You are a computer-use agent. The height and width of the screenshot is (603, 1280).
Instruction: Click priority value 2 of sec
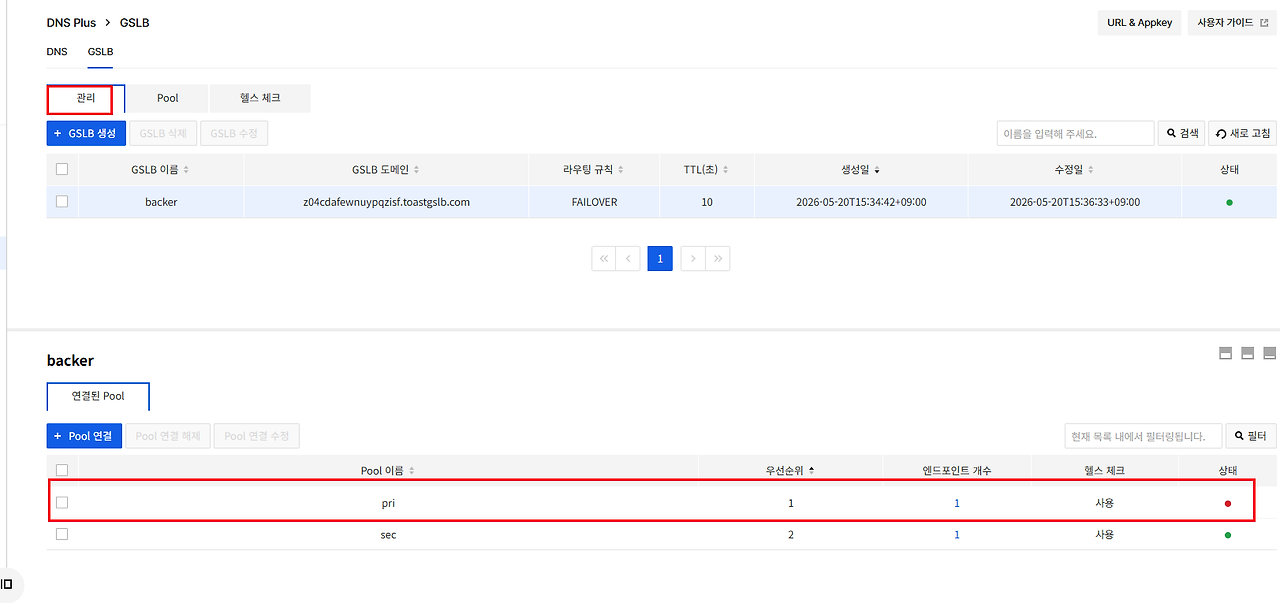(791, 535)
